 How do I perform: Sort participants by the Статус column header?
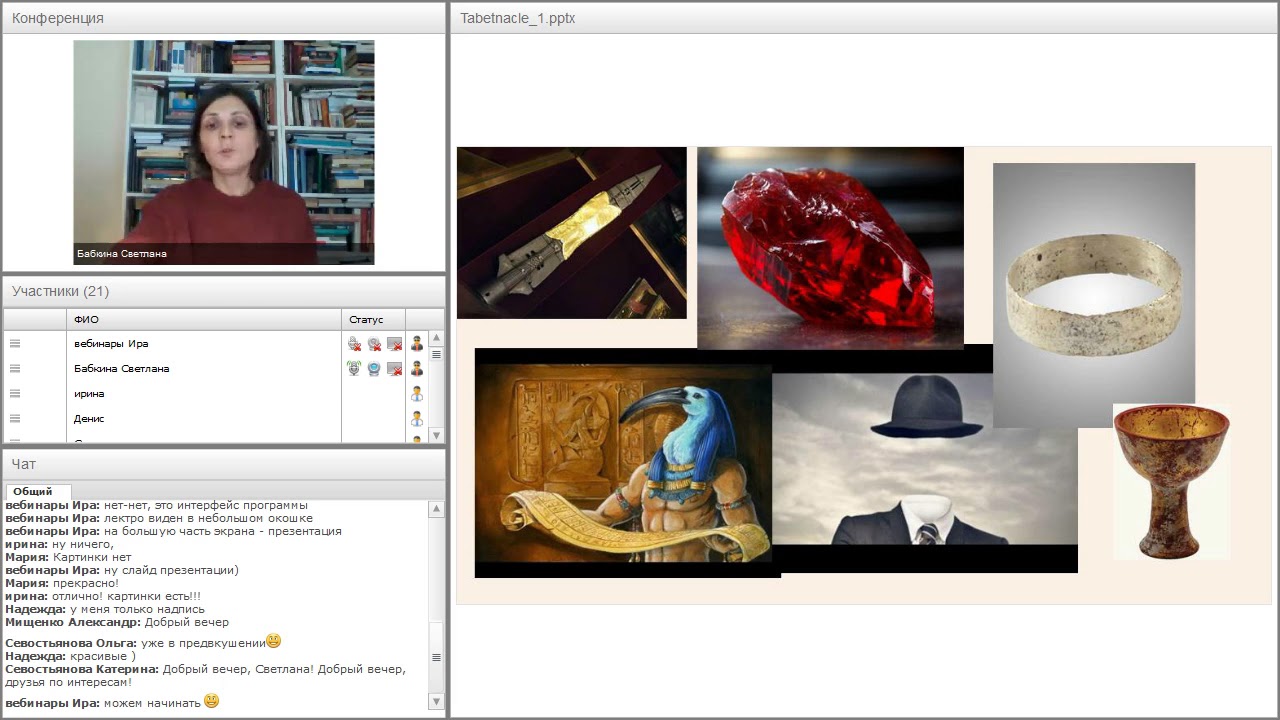click(x=373, y=320)
